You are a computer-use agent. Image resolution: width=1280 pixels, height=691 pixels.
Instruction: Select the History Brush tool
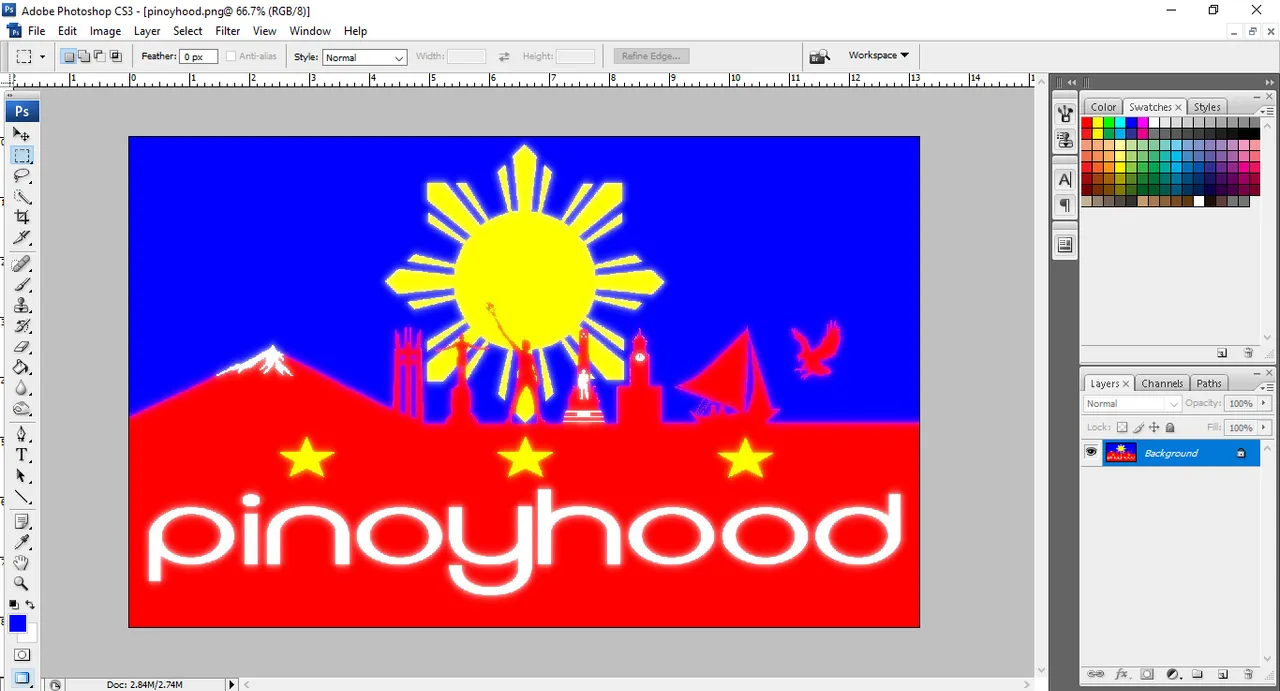(21, 326)
